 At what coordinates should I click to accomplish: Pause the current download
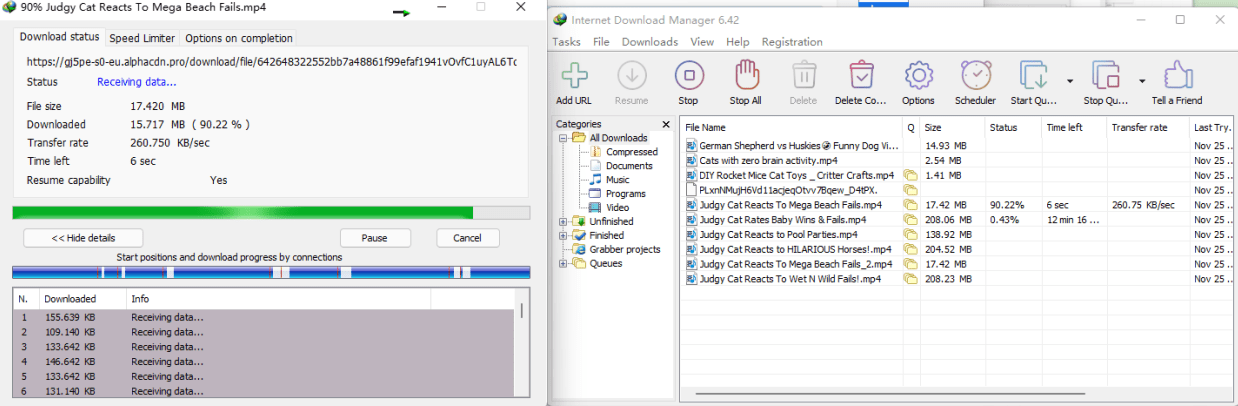point(374,238)
